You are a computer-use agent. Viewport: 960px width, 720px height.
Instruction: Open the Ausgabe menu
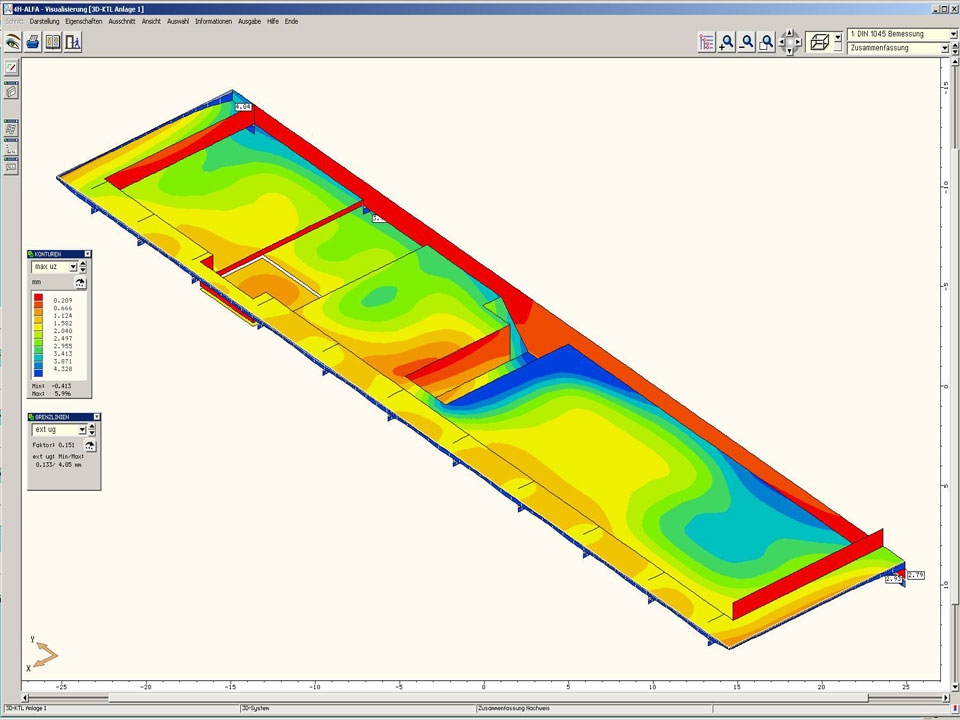point(249,21)
